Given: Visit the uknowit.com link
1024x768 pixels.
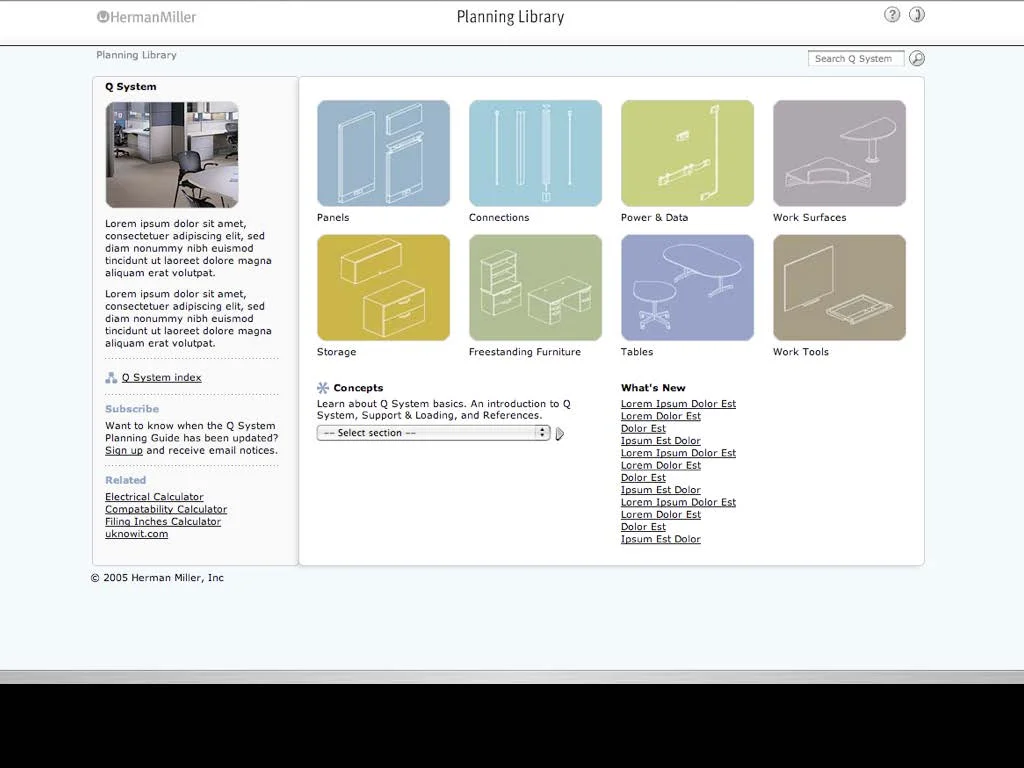Looking at the screenshot, I should [136, 534].
